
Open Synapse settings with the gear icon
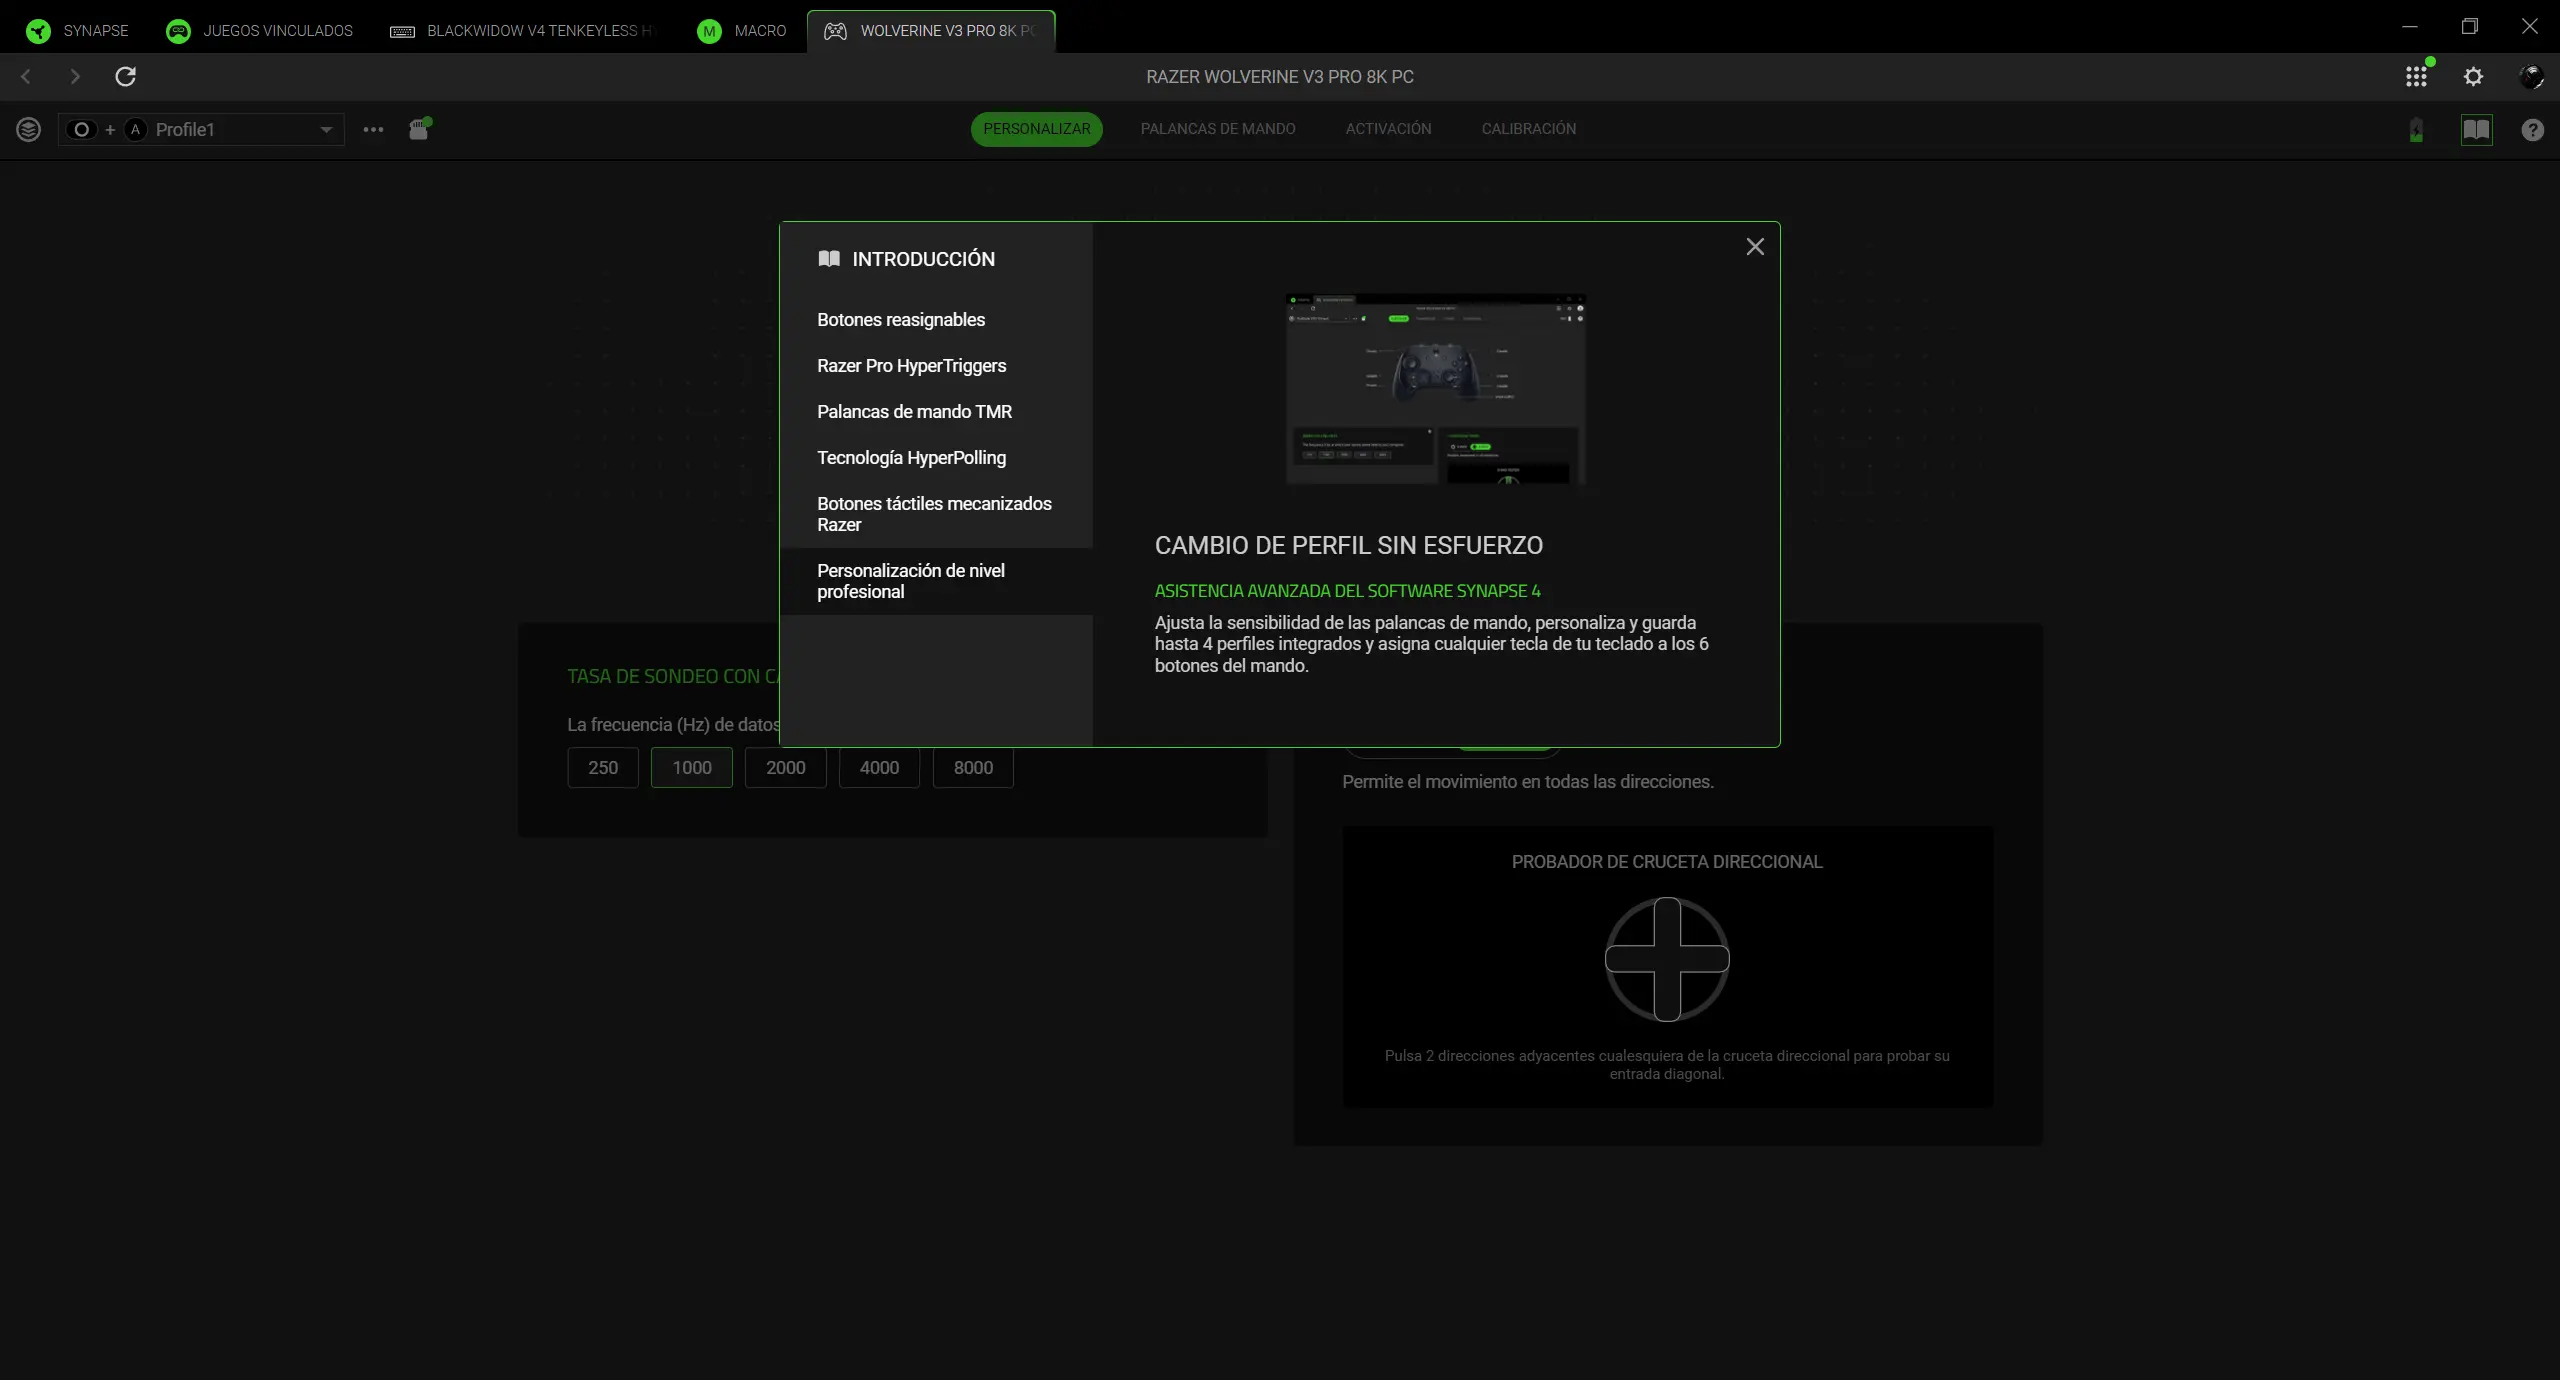tap(2474, 76)
